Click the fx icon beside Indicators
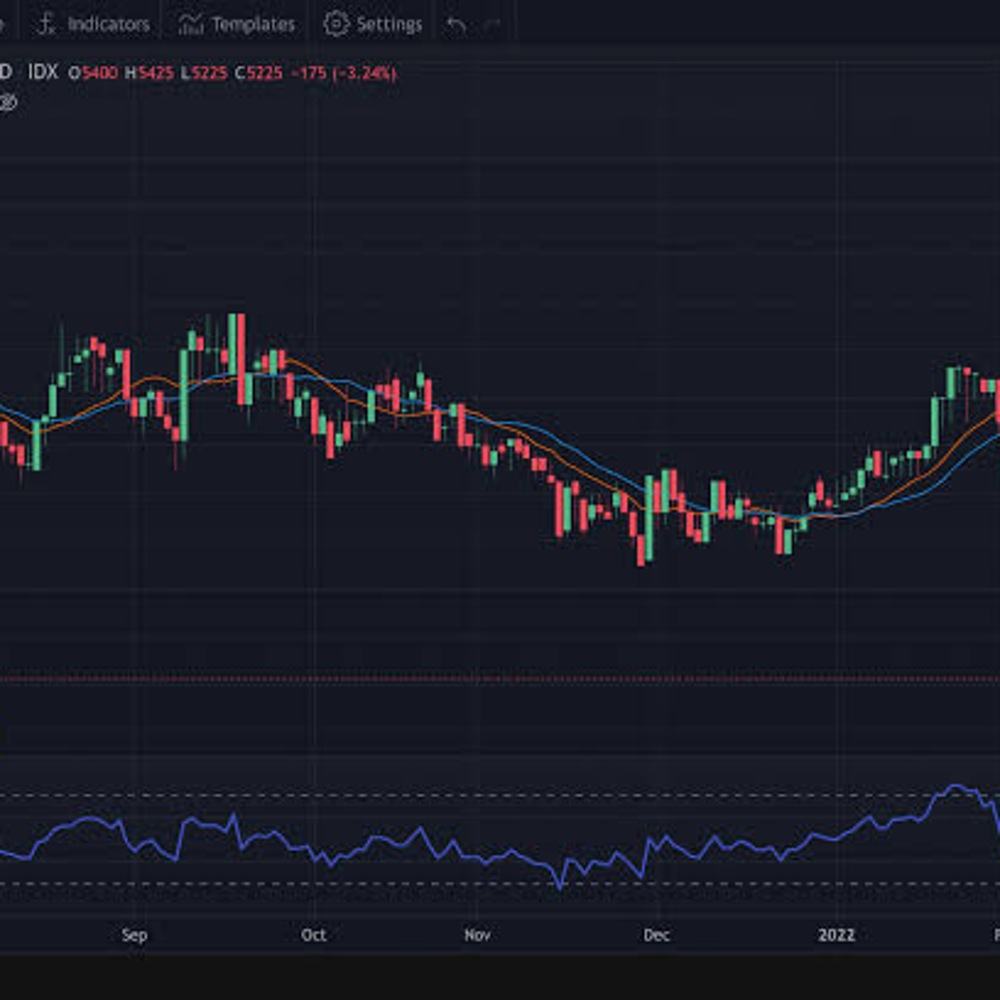Viewport: 1000px width, 1000px height. (x=47, y=24)
